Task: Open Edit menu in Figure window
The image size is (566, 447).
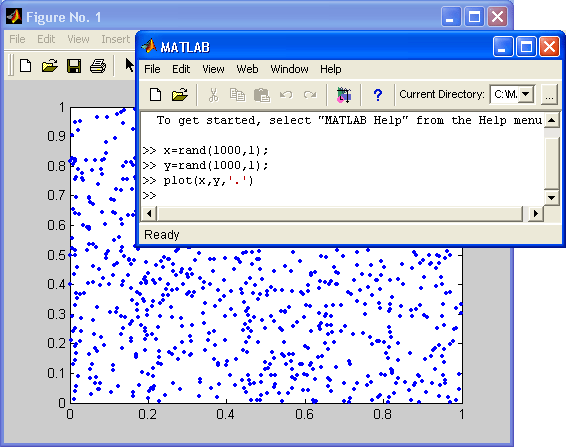Action: tap(46, 39)
